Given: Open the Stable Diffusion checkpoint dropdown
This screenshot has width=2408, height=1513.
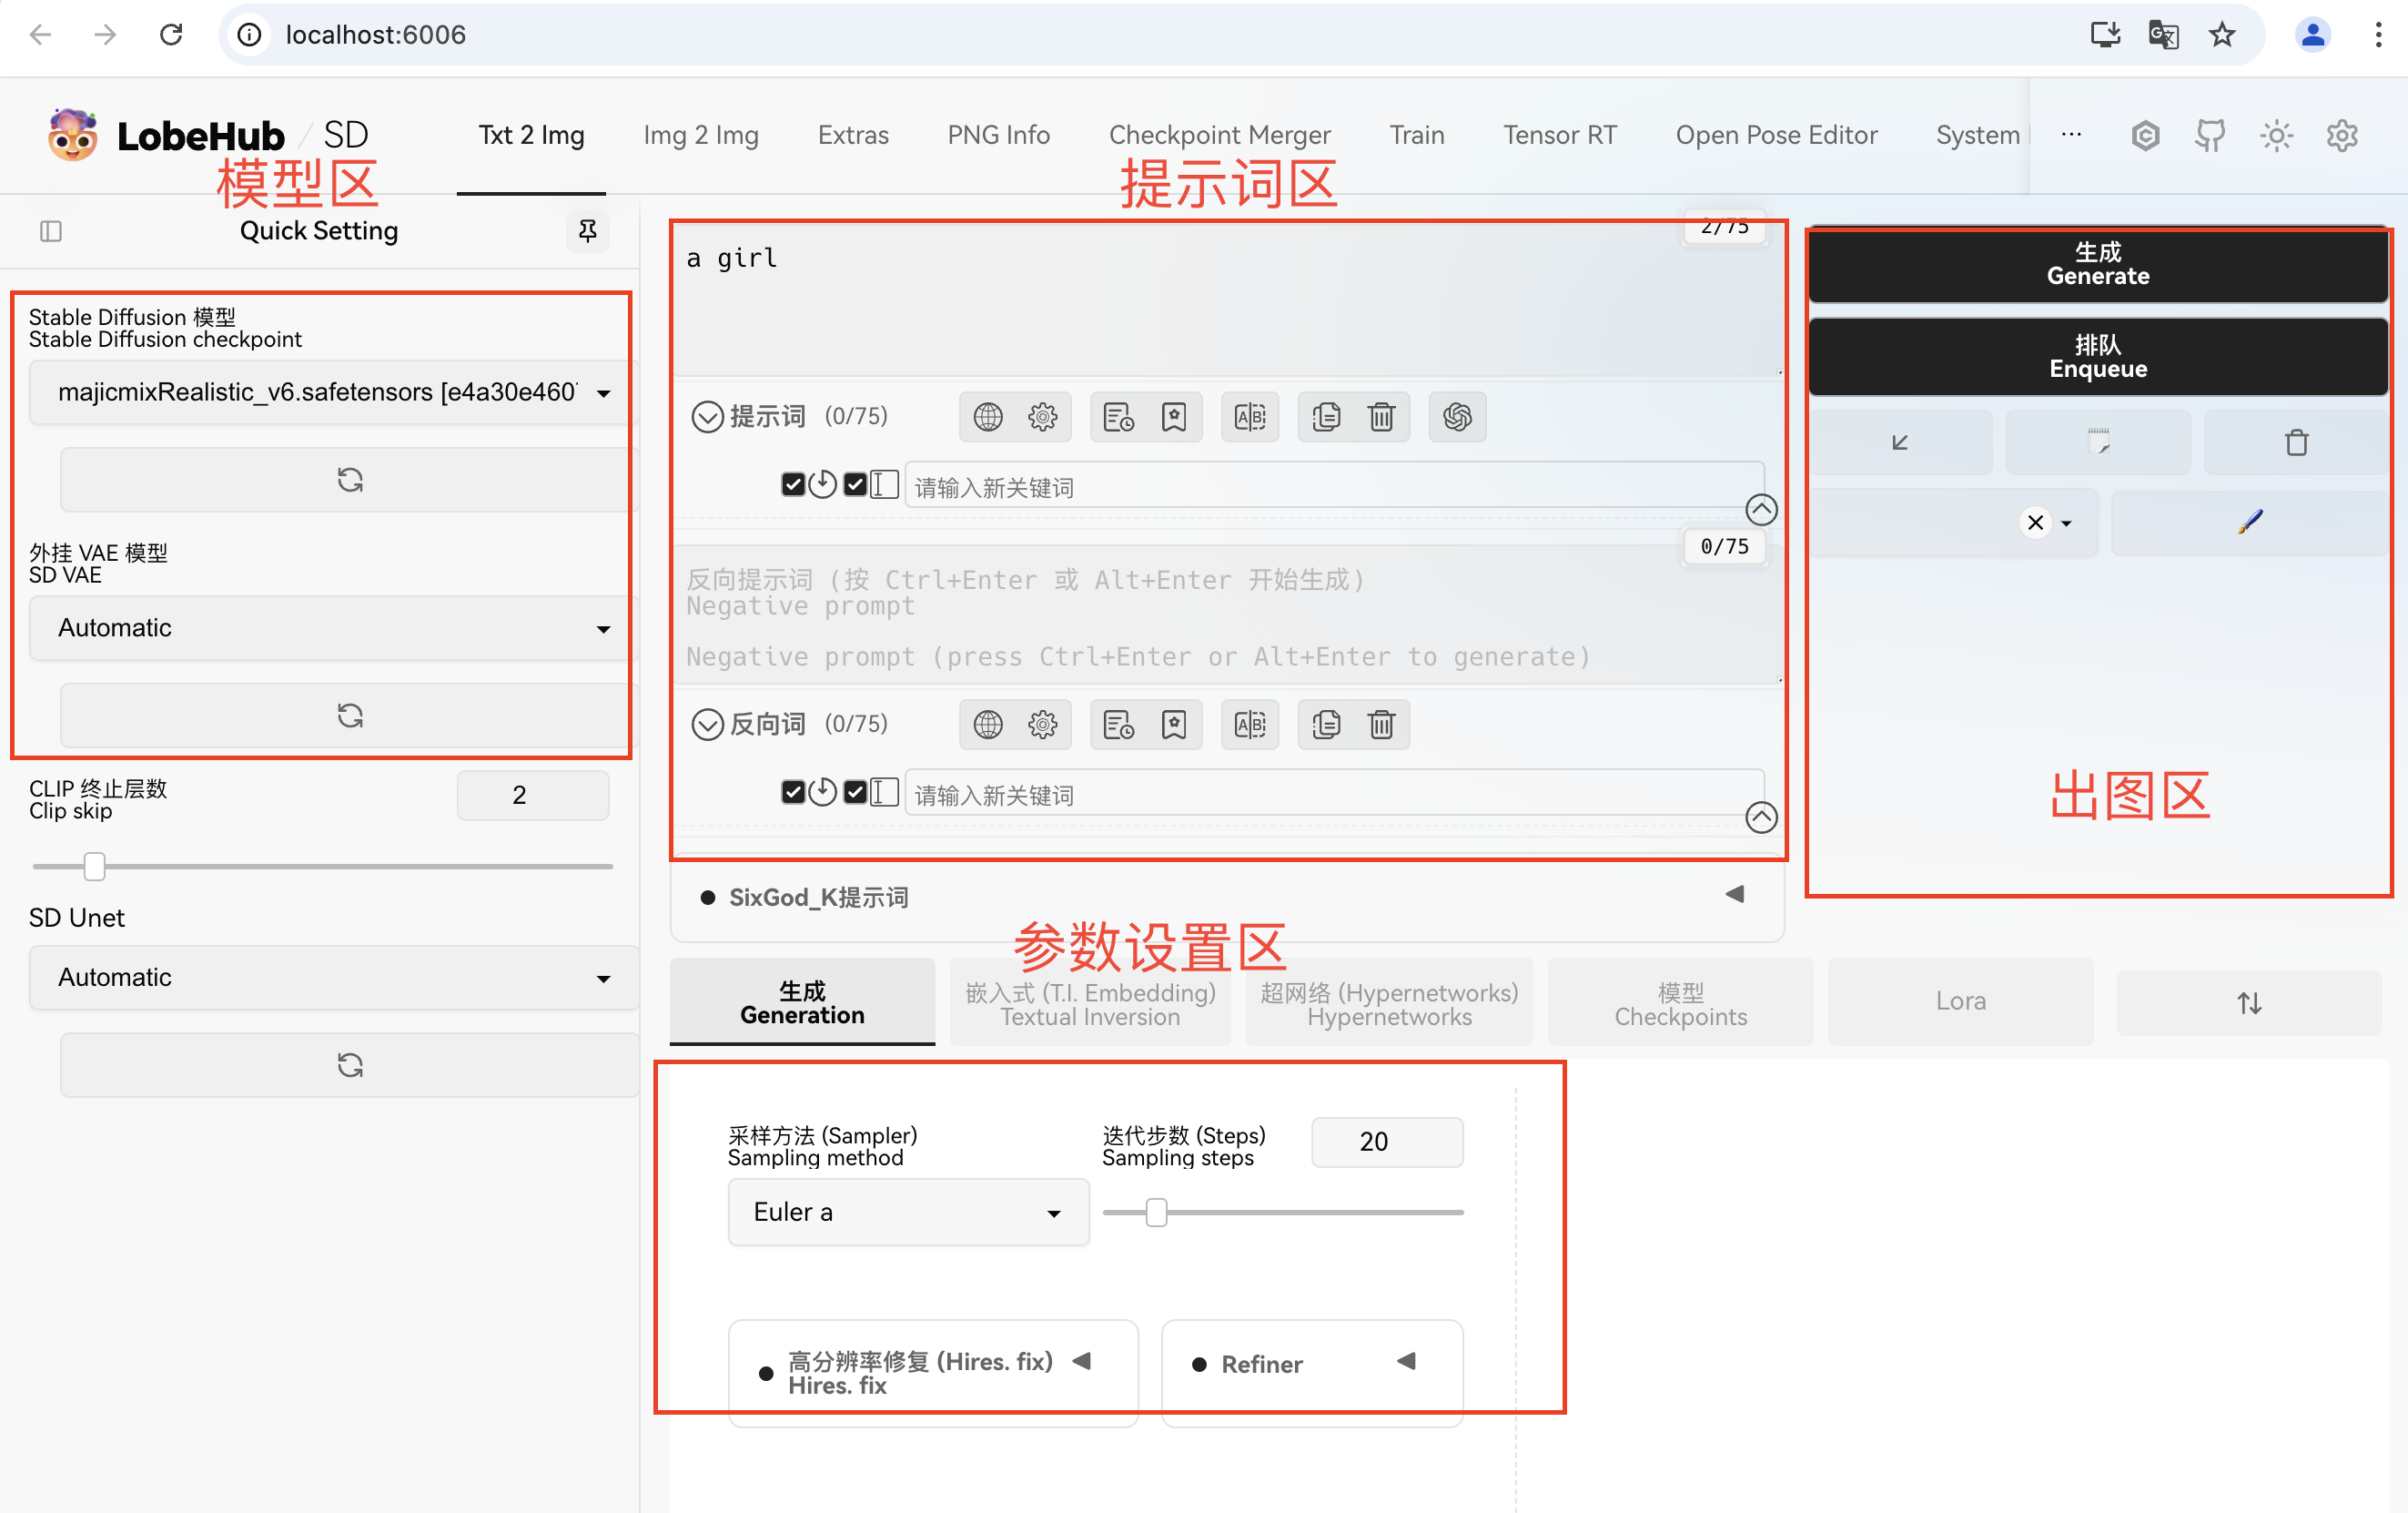Looking at the screenshot, I should click(333, 392).
